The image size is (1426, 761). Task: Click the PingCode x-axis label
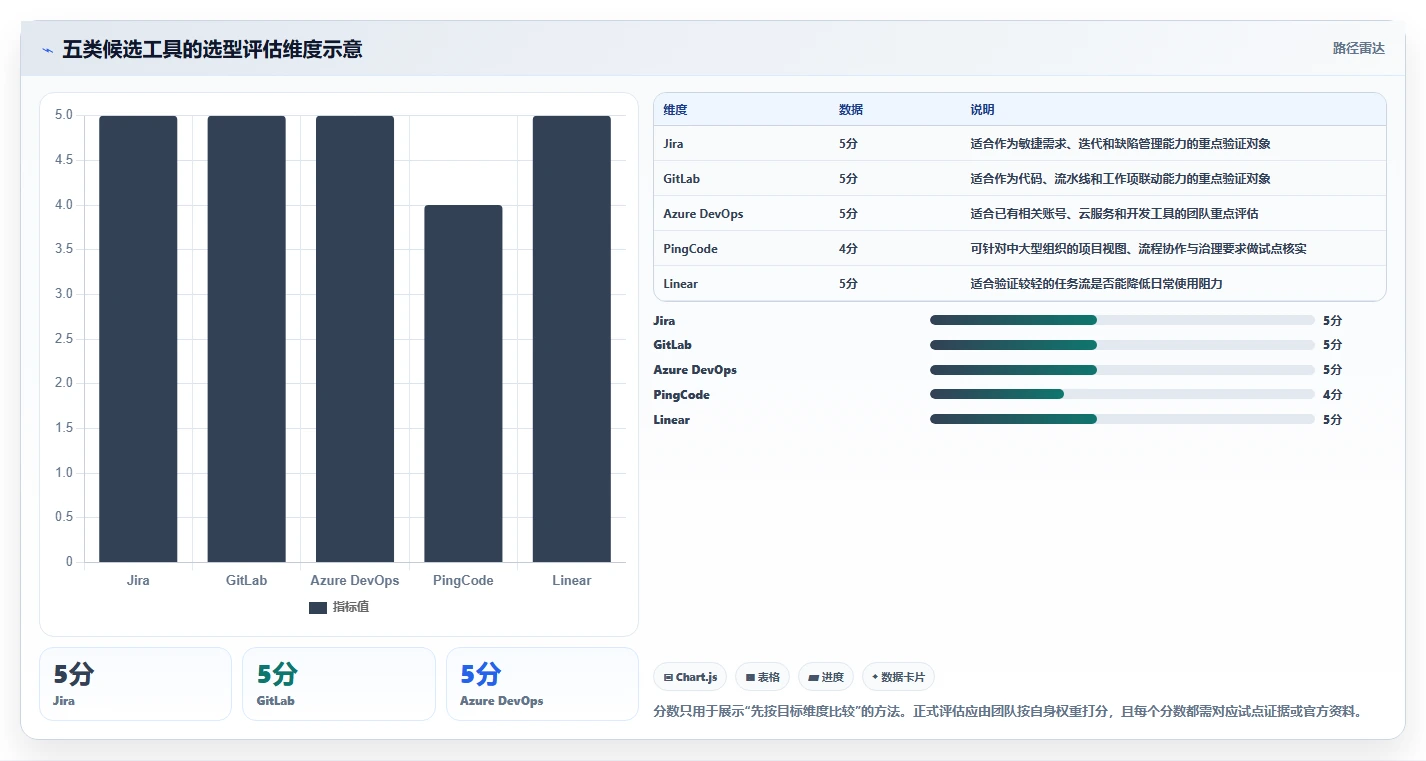[463, 580]
